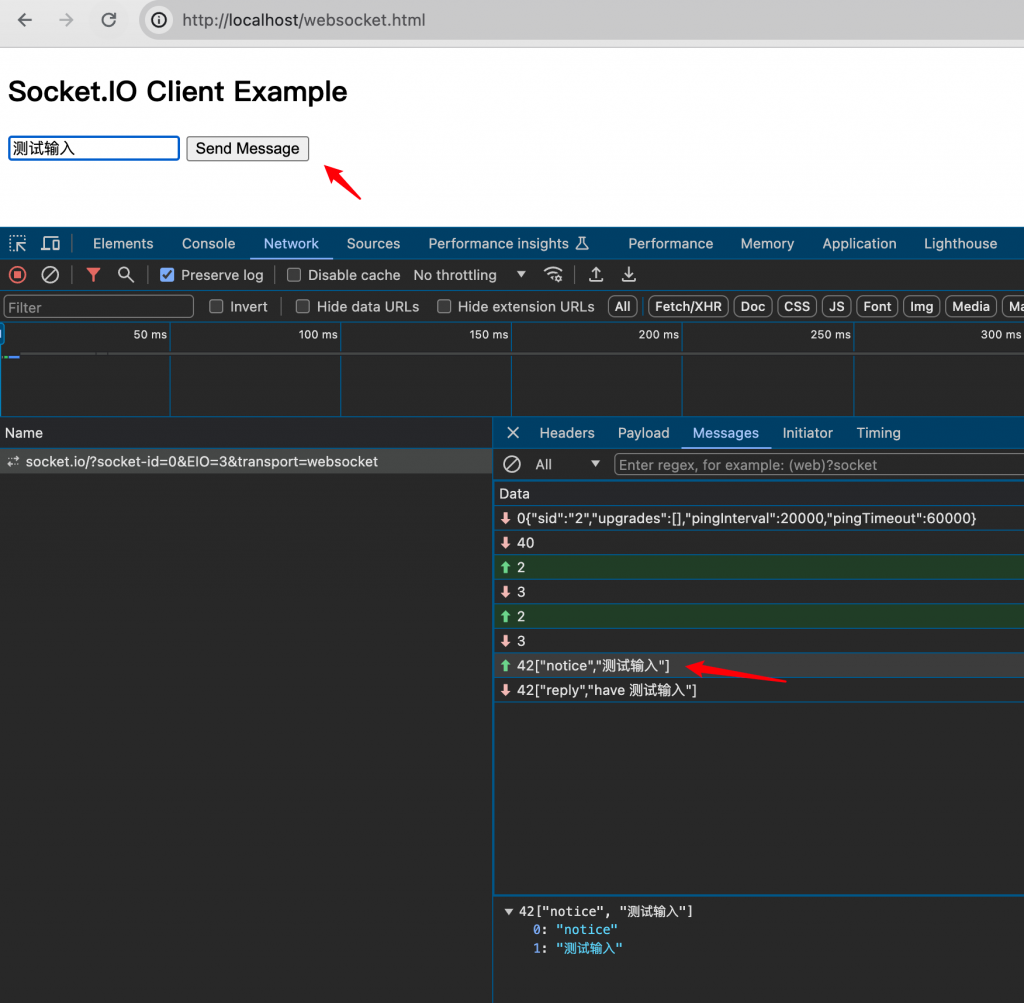
Task: Open the Headers tab
Action: (566, 433)
